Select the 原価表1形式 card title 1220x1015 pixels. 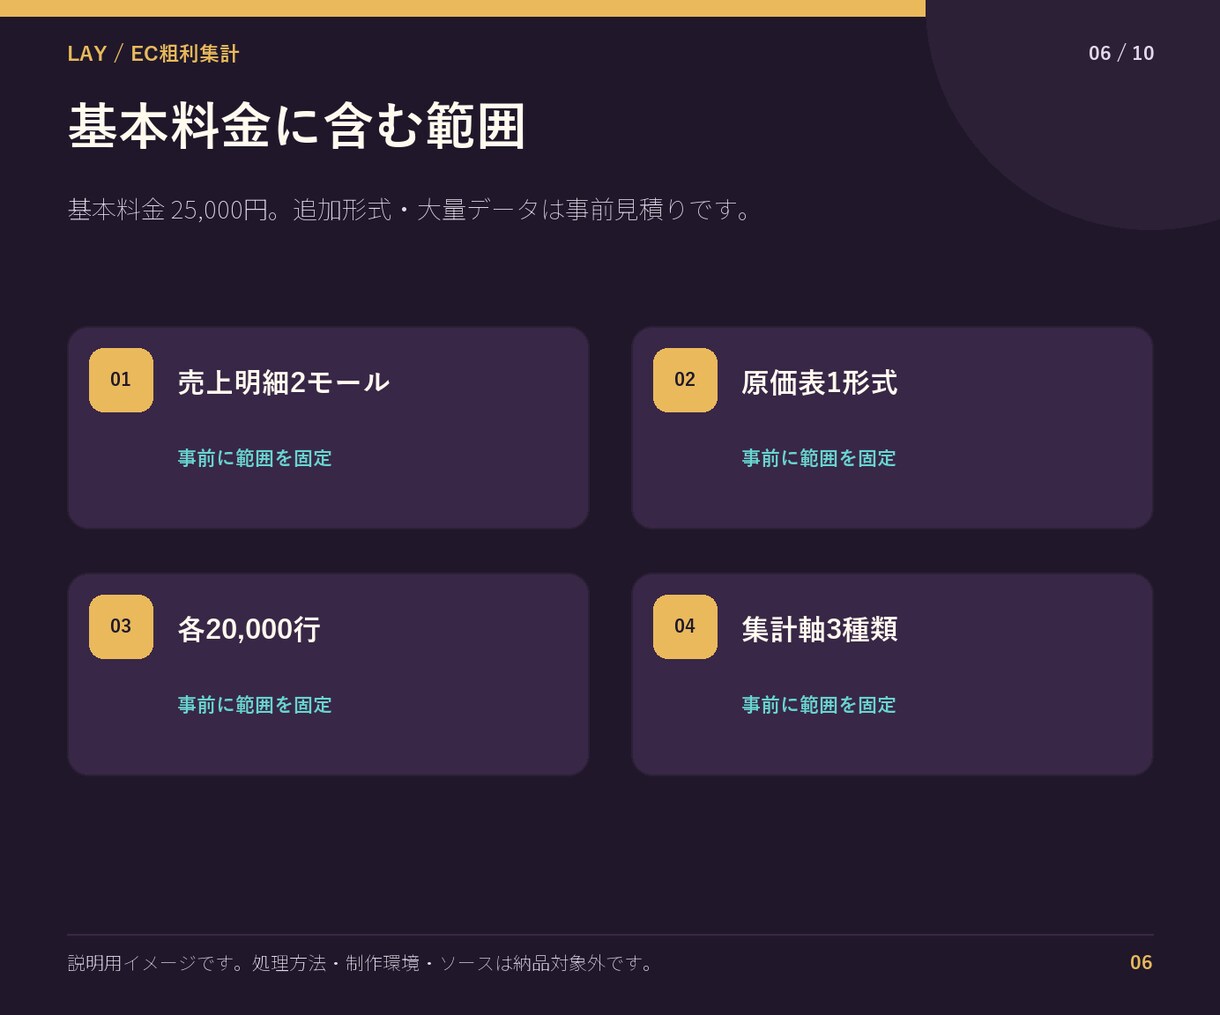pos(819,382)
